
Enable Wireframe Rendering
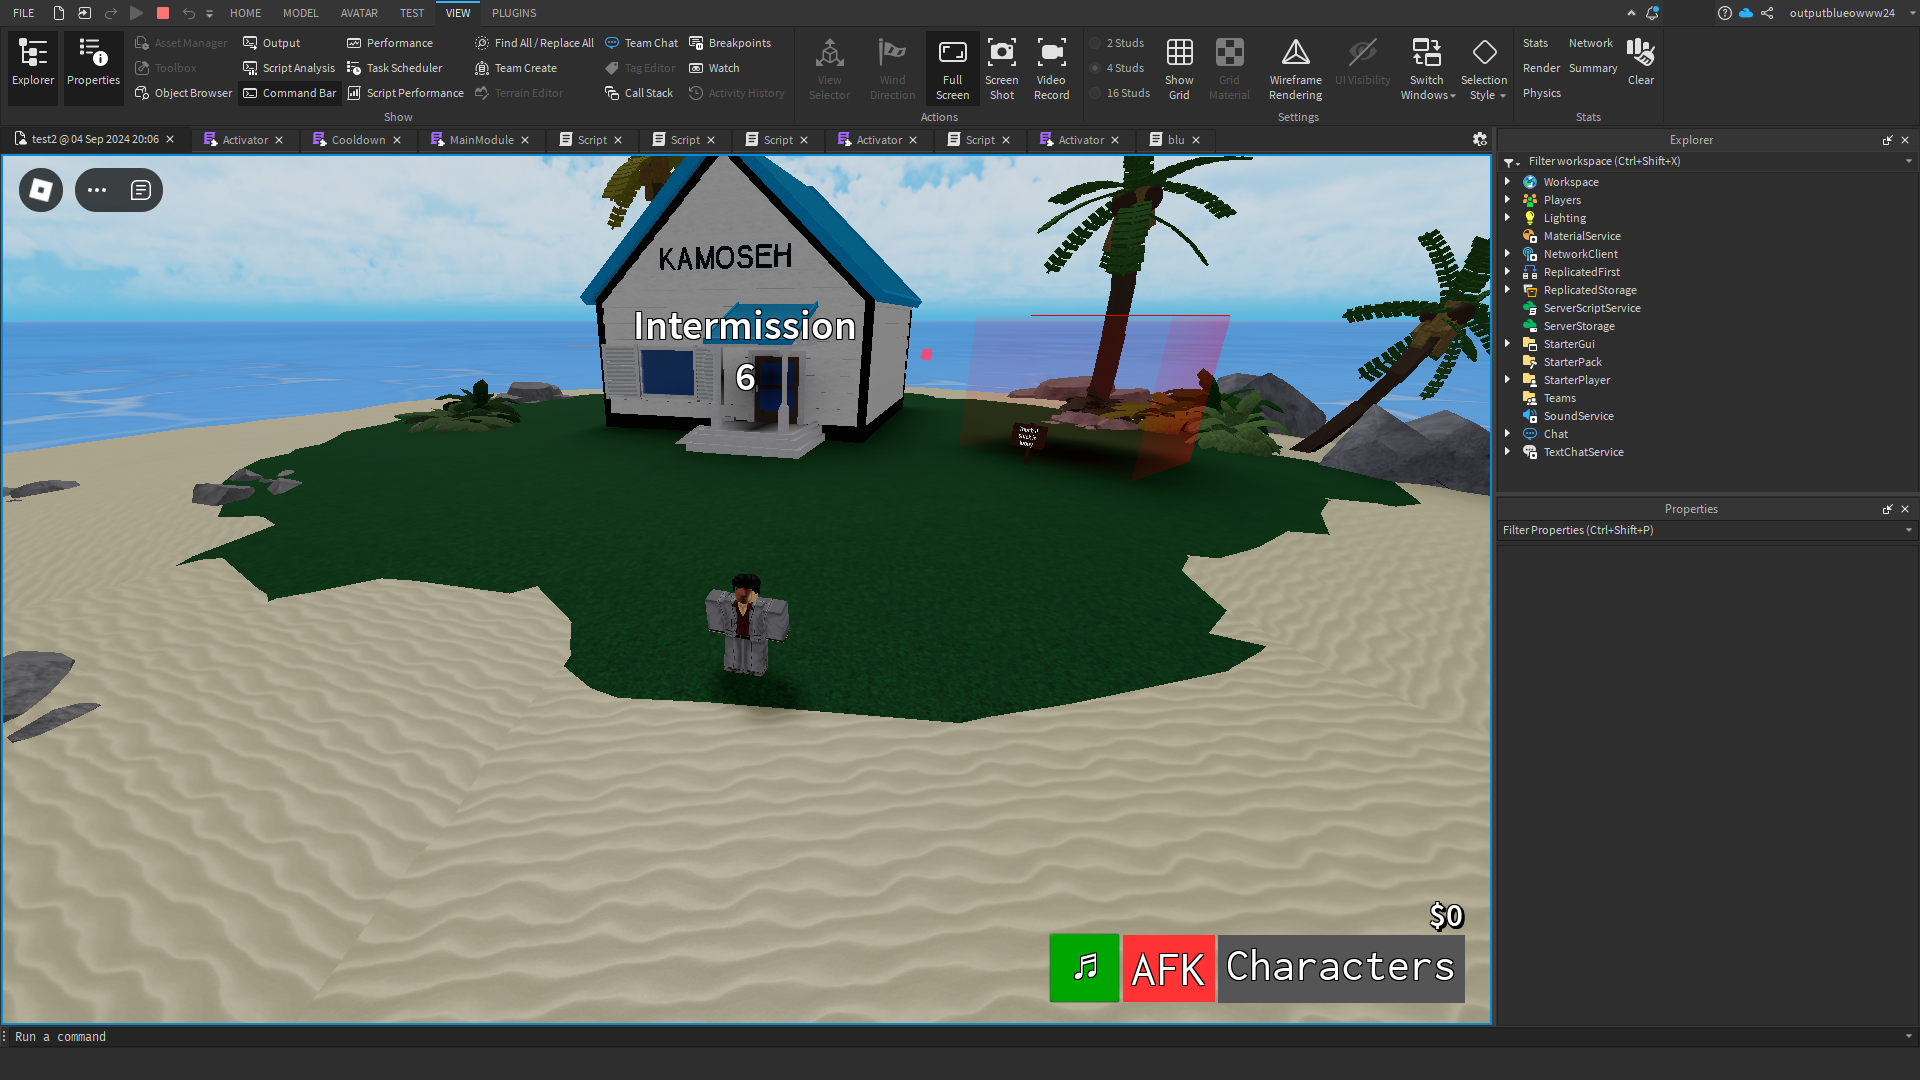[x=1295, y=68]
